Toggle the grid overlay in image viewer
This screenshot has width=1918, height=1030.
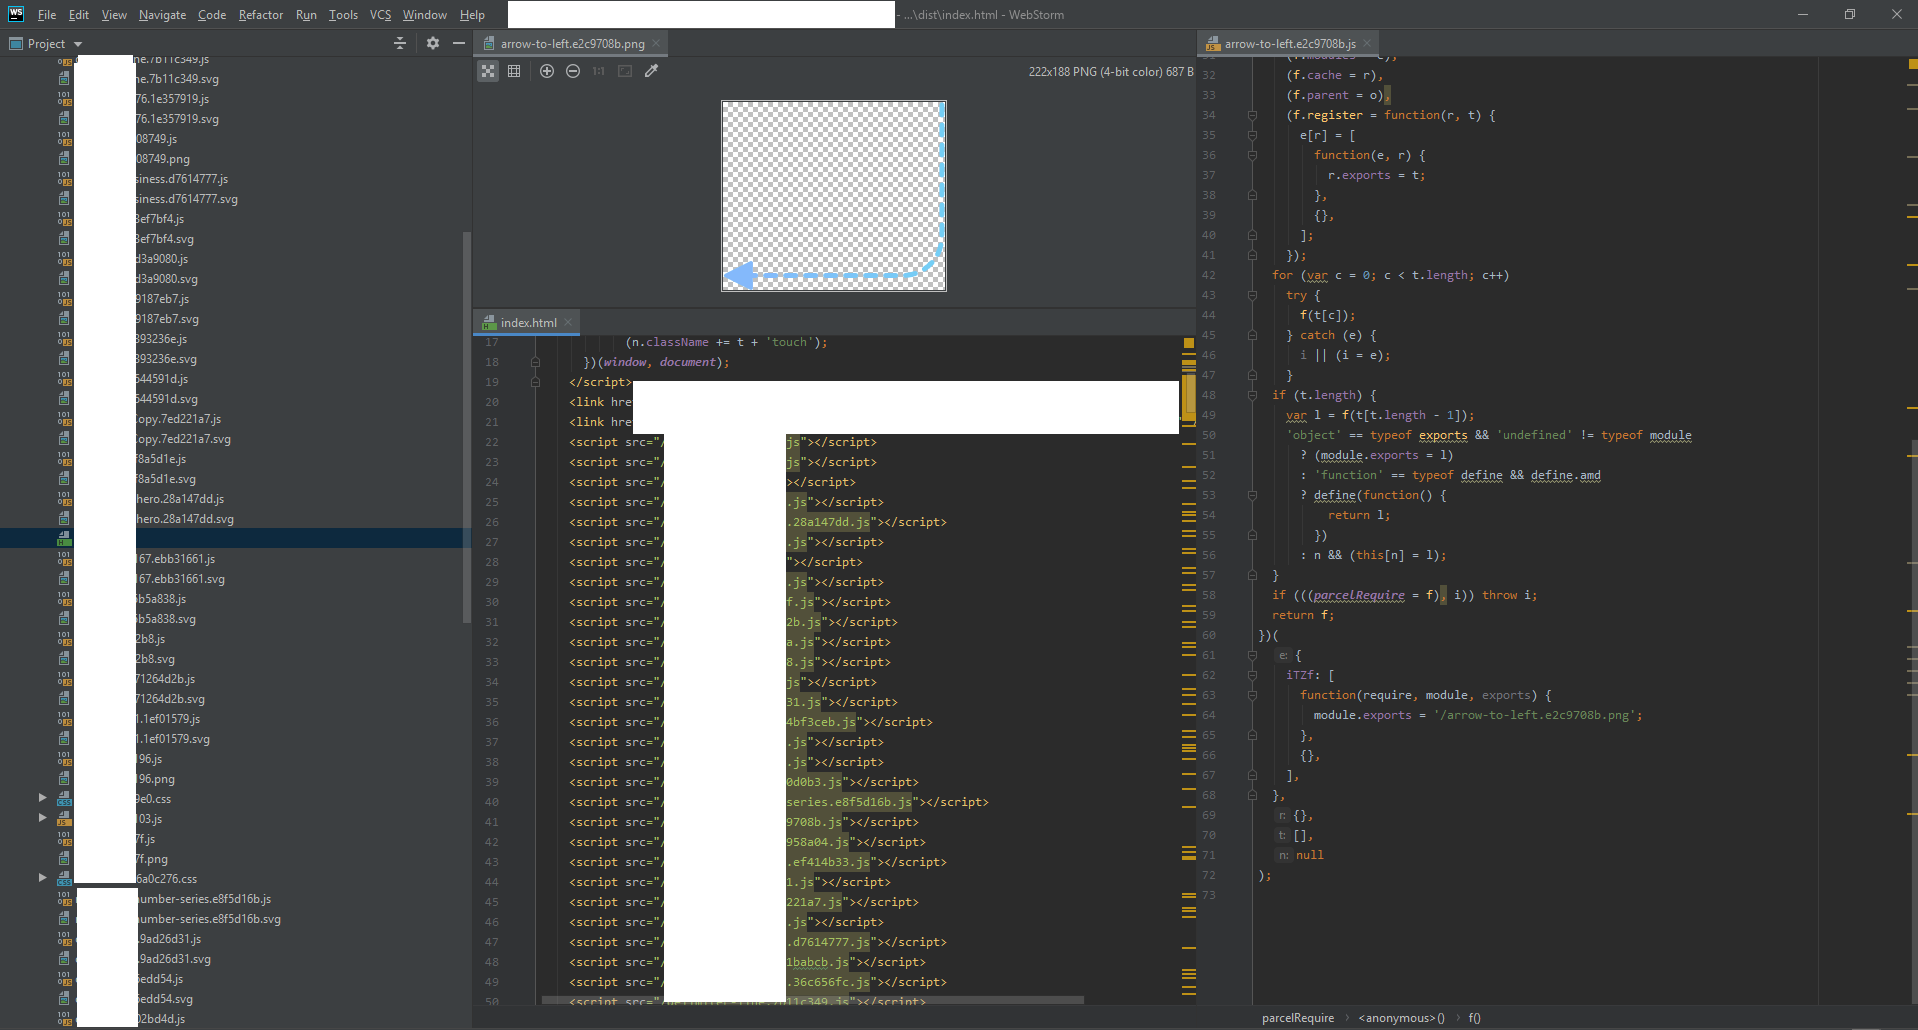[514, 71]
